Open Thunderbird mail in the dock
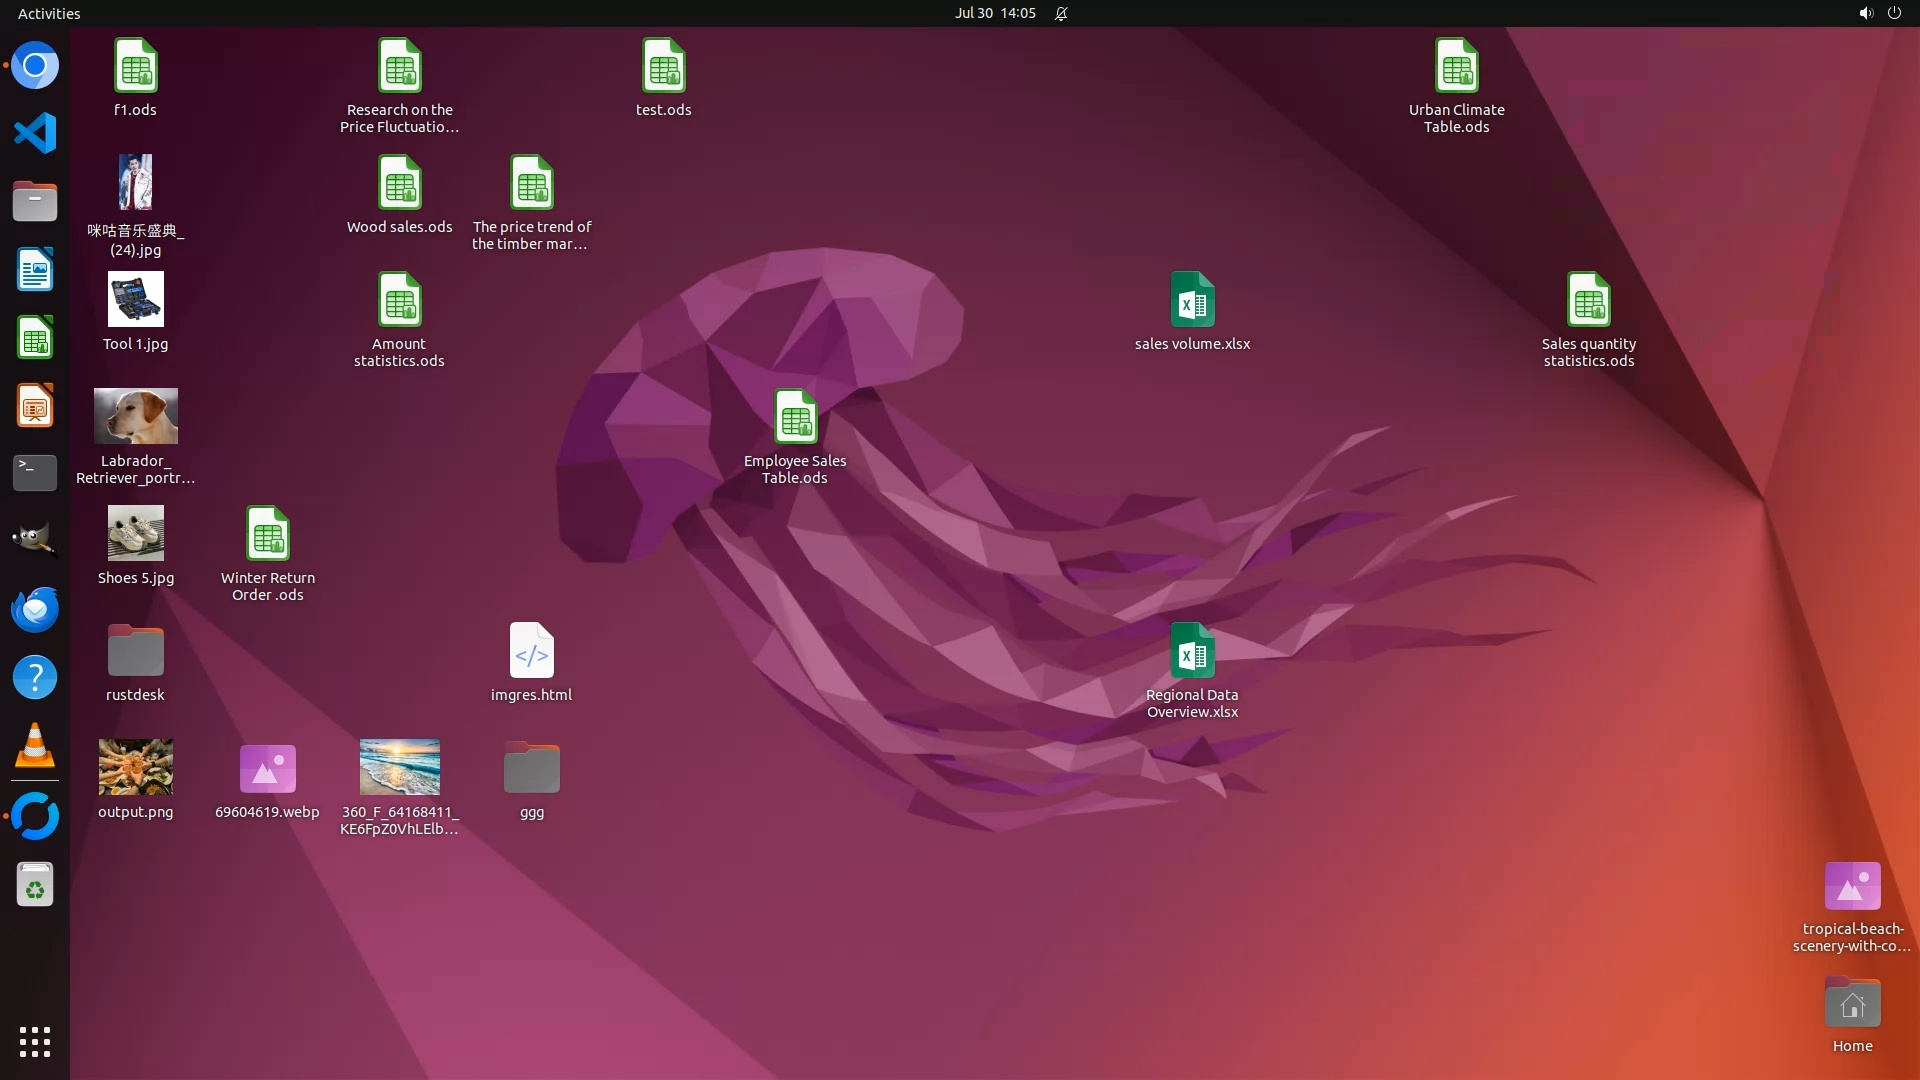 pos(35,609)
